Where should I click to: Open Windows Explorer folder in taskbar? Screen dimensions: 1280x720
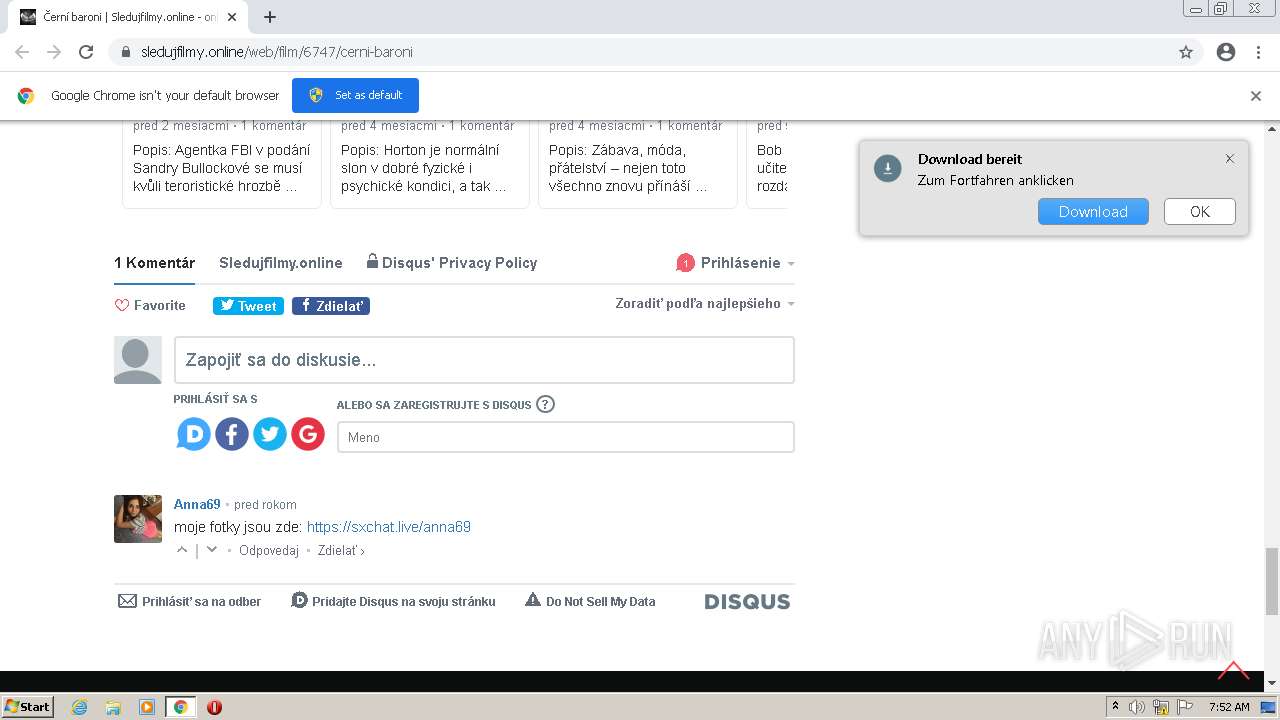113,707
